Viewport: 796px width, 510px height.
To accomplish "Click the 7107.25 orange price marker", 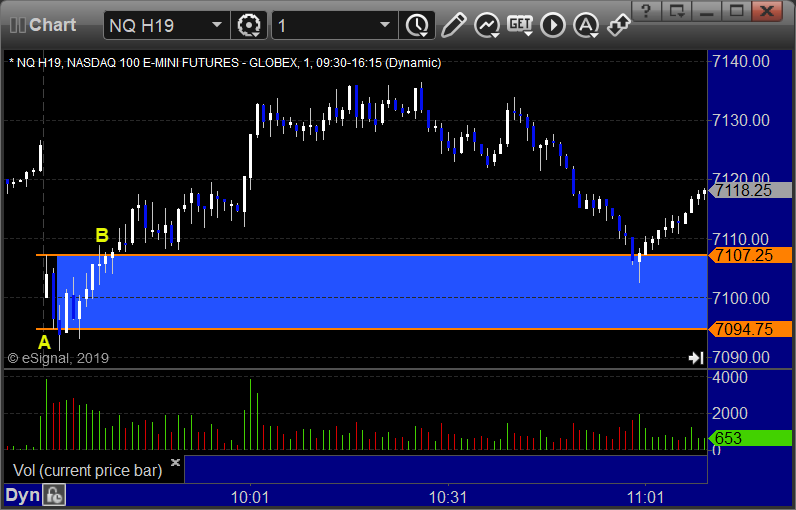I will (x=750, y=255).
